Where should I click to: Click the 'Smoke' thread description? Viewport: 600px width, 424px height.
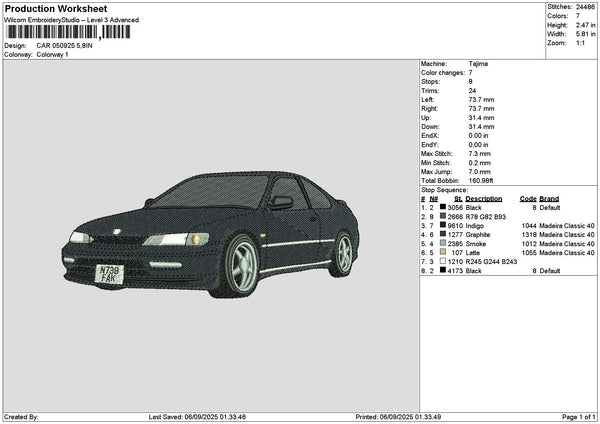[476, 244]
